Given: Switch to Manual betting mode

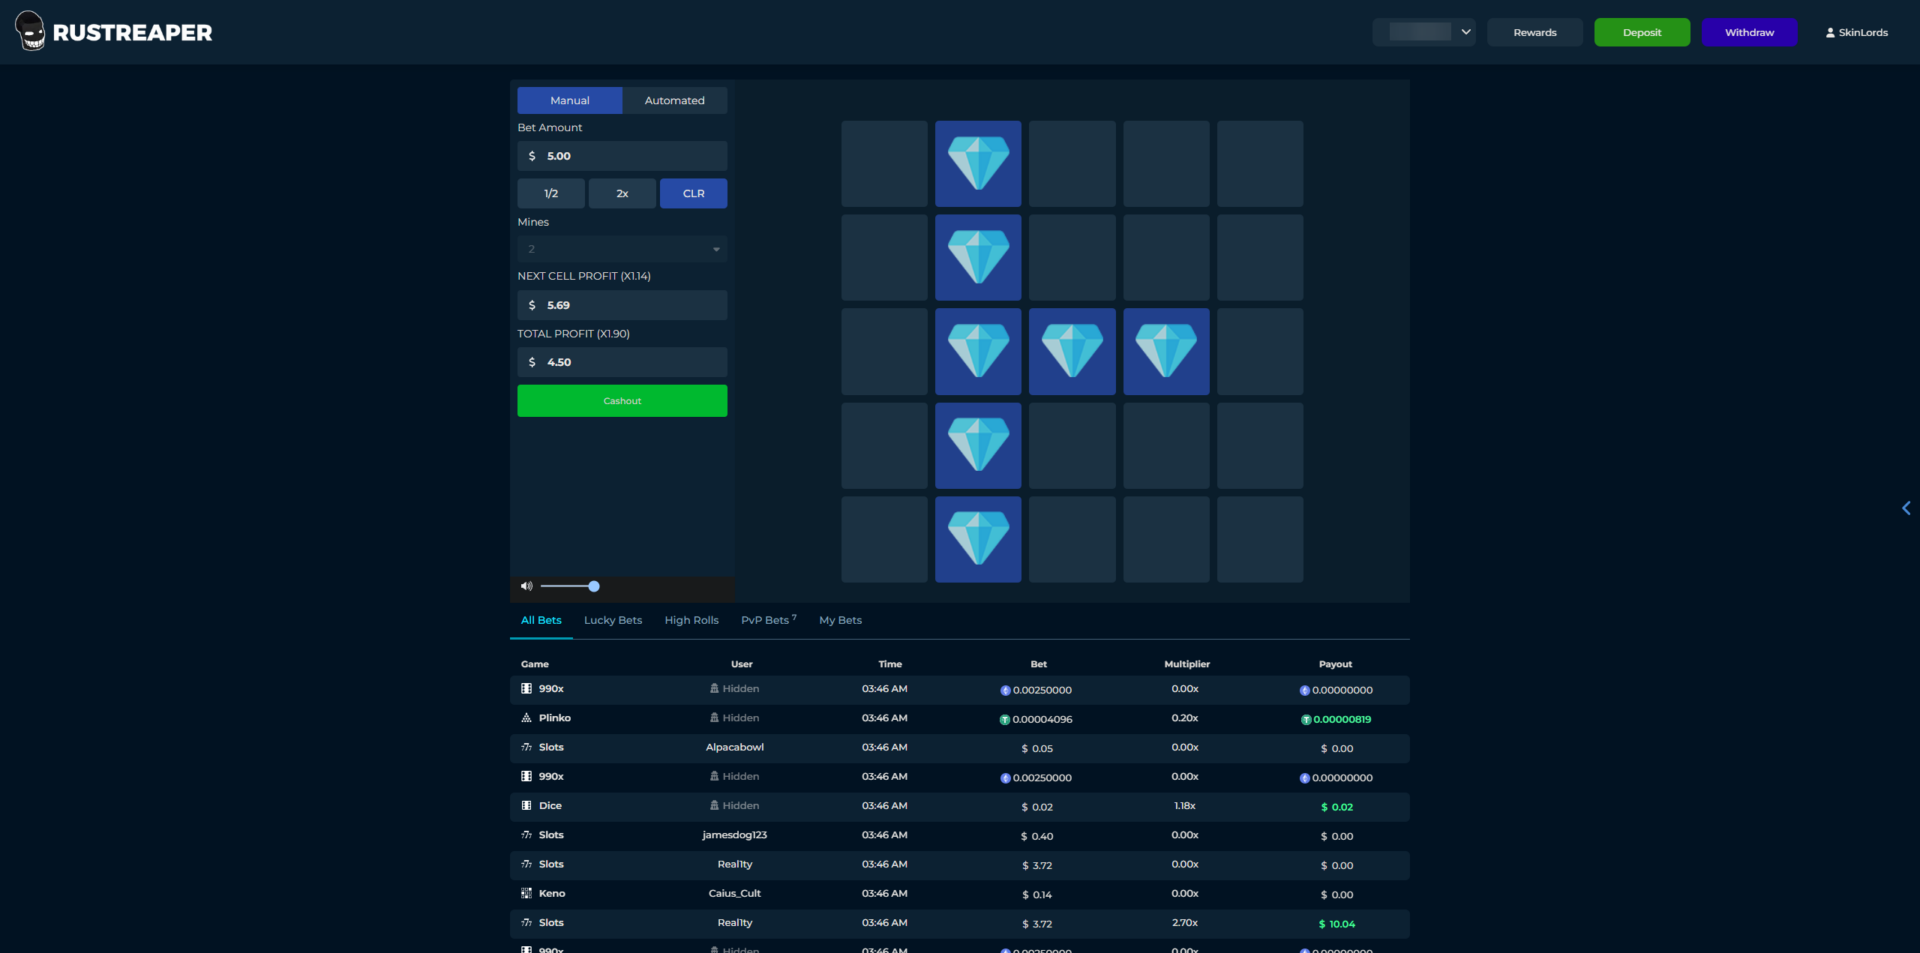Looking at the screenshot, I should pos(569,100).
